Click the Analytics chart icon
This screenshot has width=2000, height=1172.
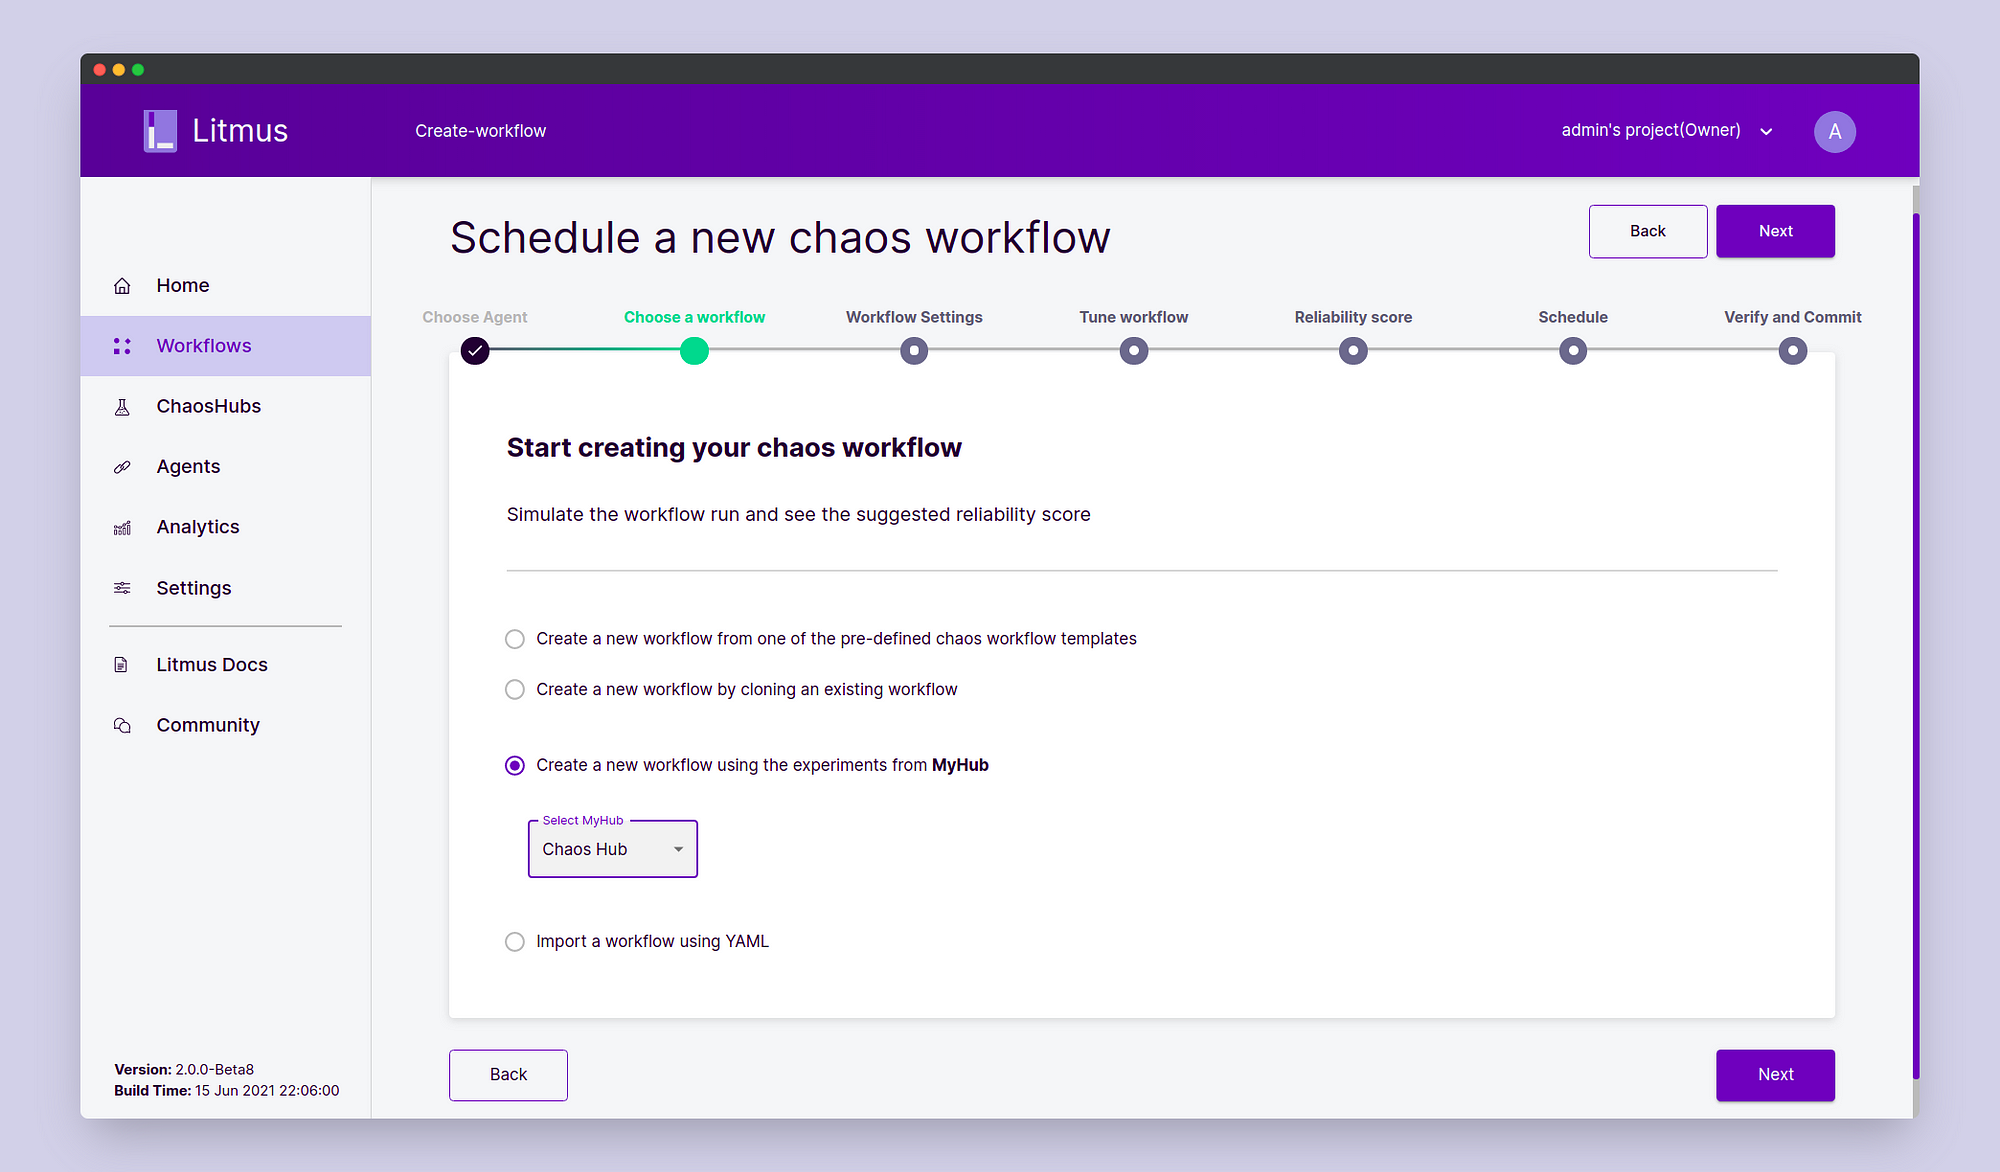point(122,527)
